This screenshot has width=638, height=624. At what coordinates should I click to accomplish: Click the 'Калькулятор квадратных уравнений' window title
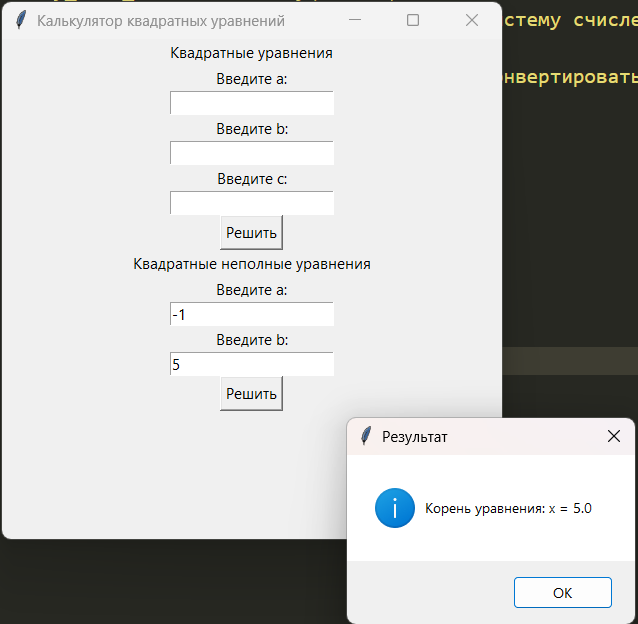coord(161,21)
